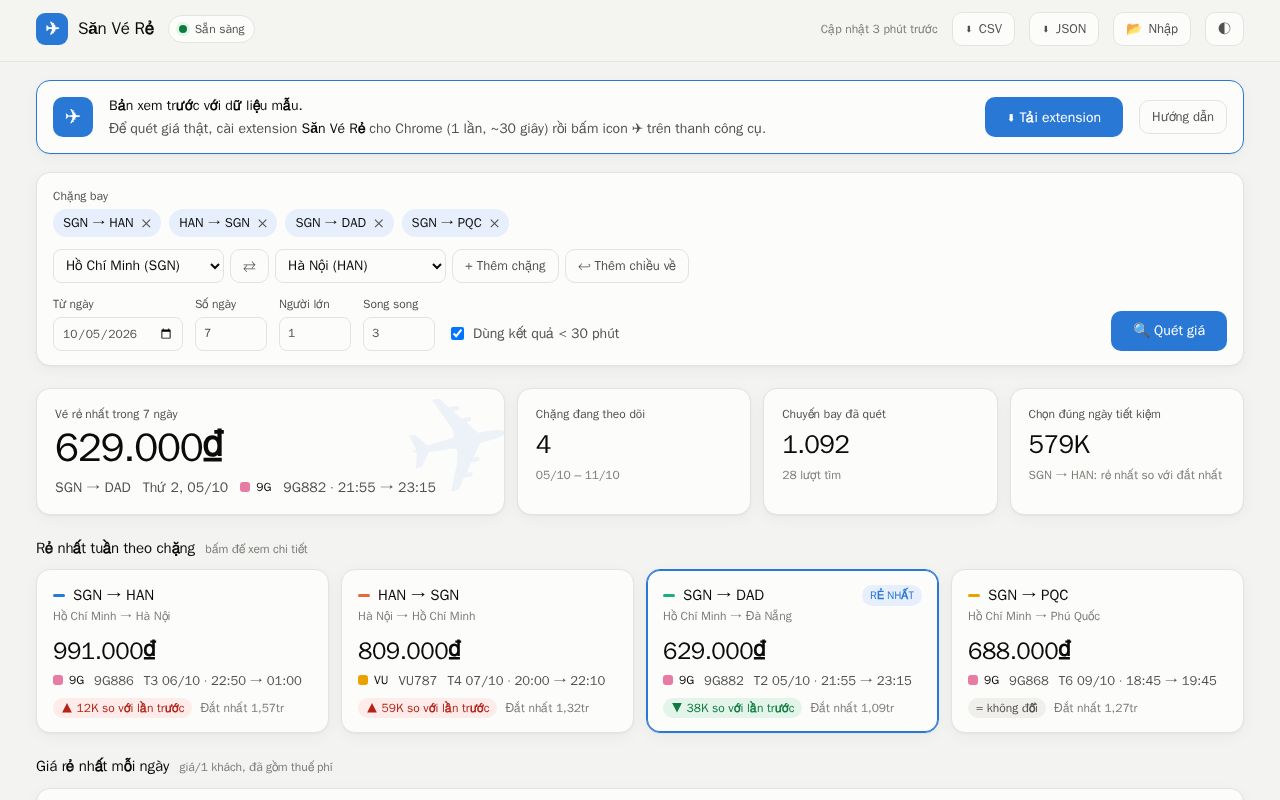Remove the HAN → SGN route chip
The width and height of the screenshot is (1280, 800).
(263, 223)
